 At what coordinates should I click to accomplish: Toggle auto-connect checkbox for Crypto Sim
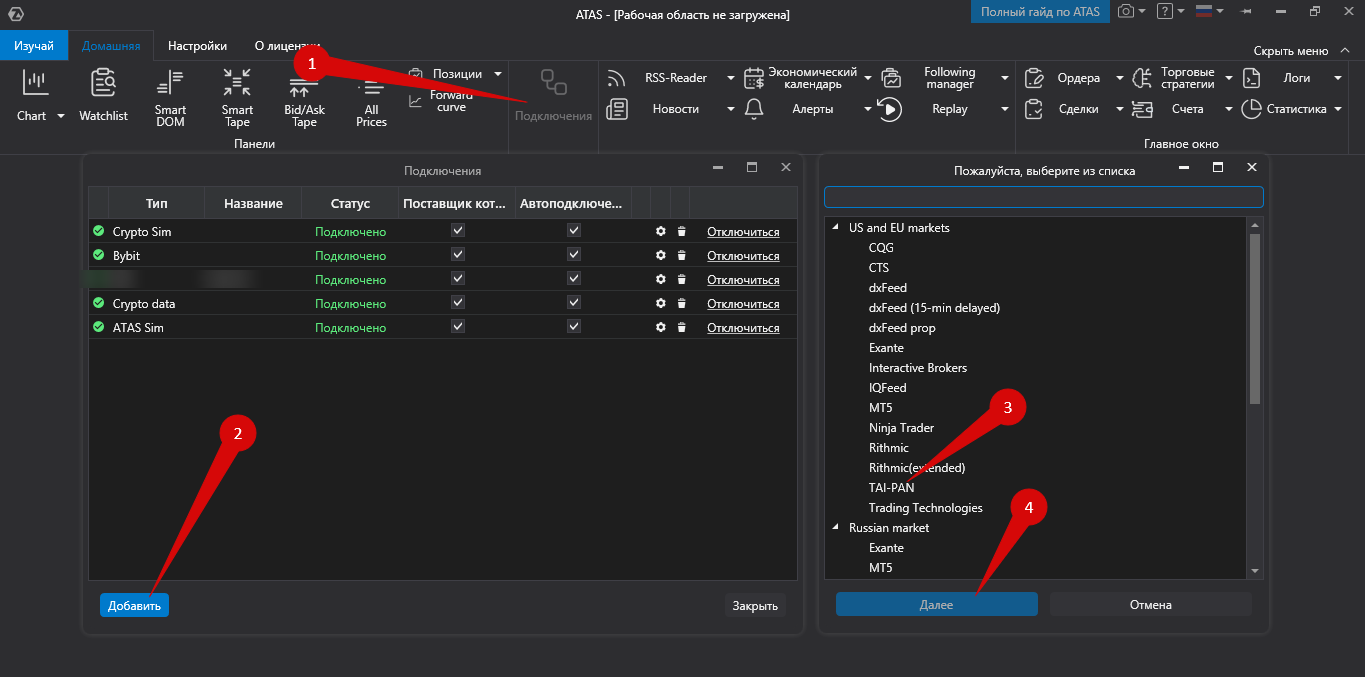pos(574,230)
